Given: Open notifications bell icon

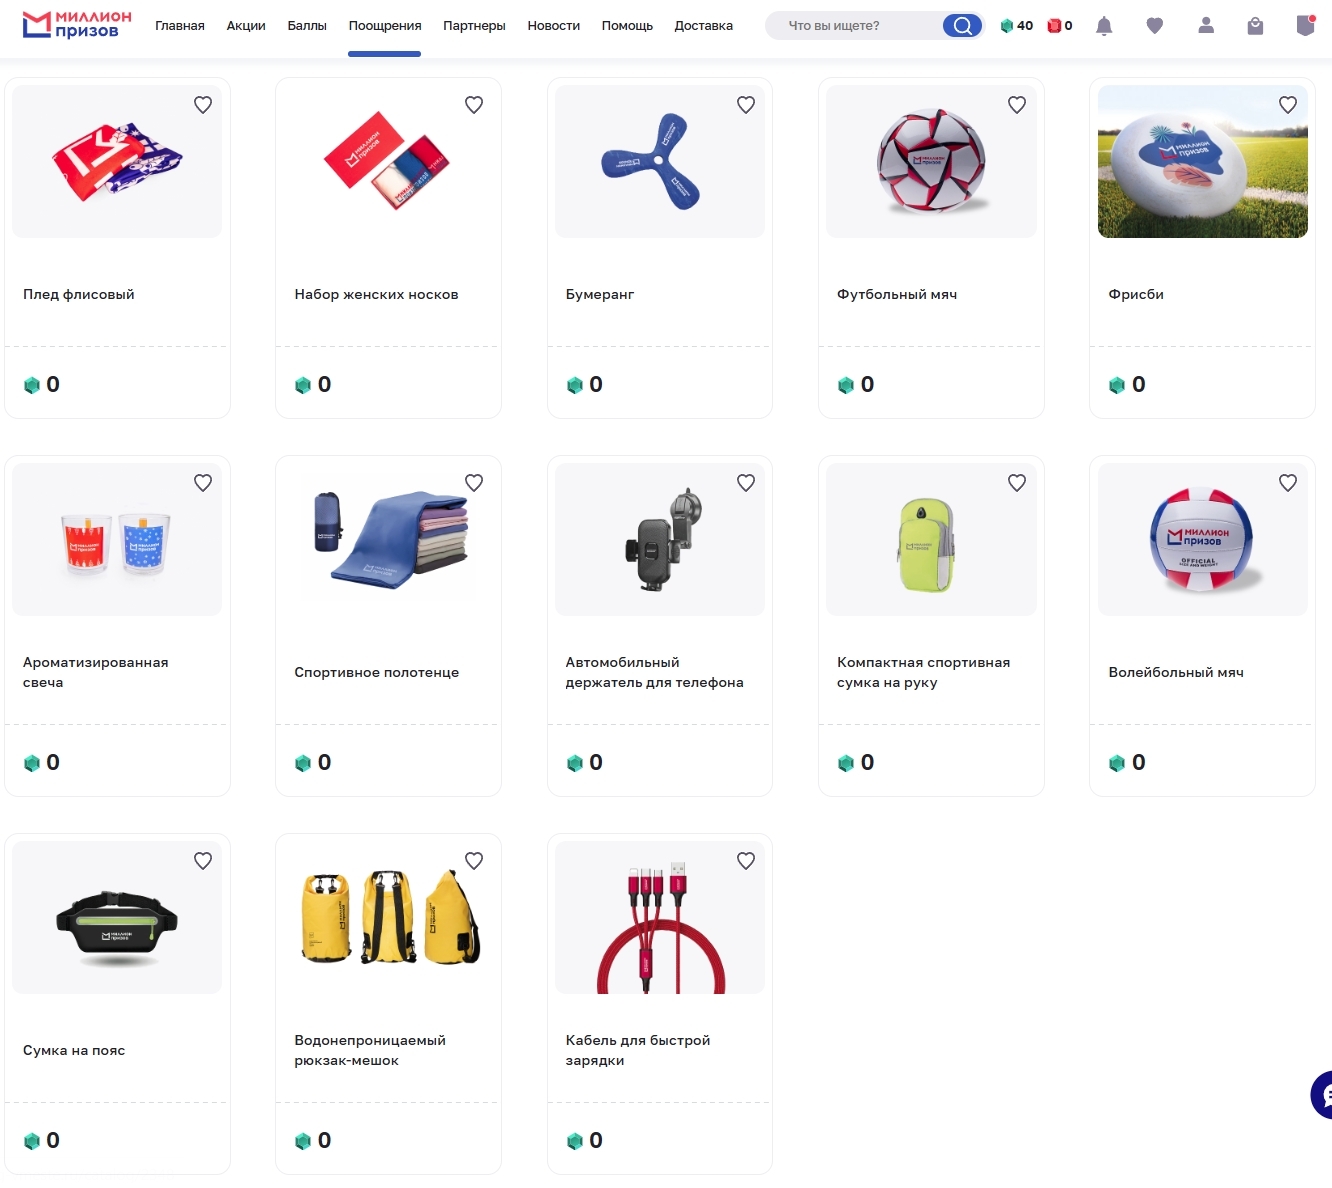Looking at the screenshot, I should [1104, 26].
